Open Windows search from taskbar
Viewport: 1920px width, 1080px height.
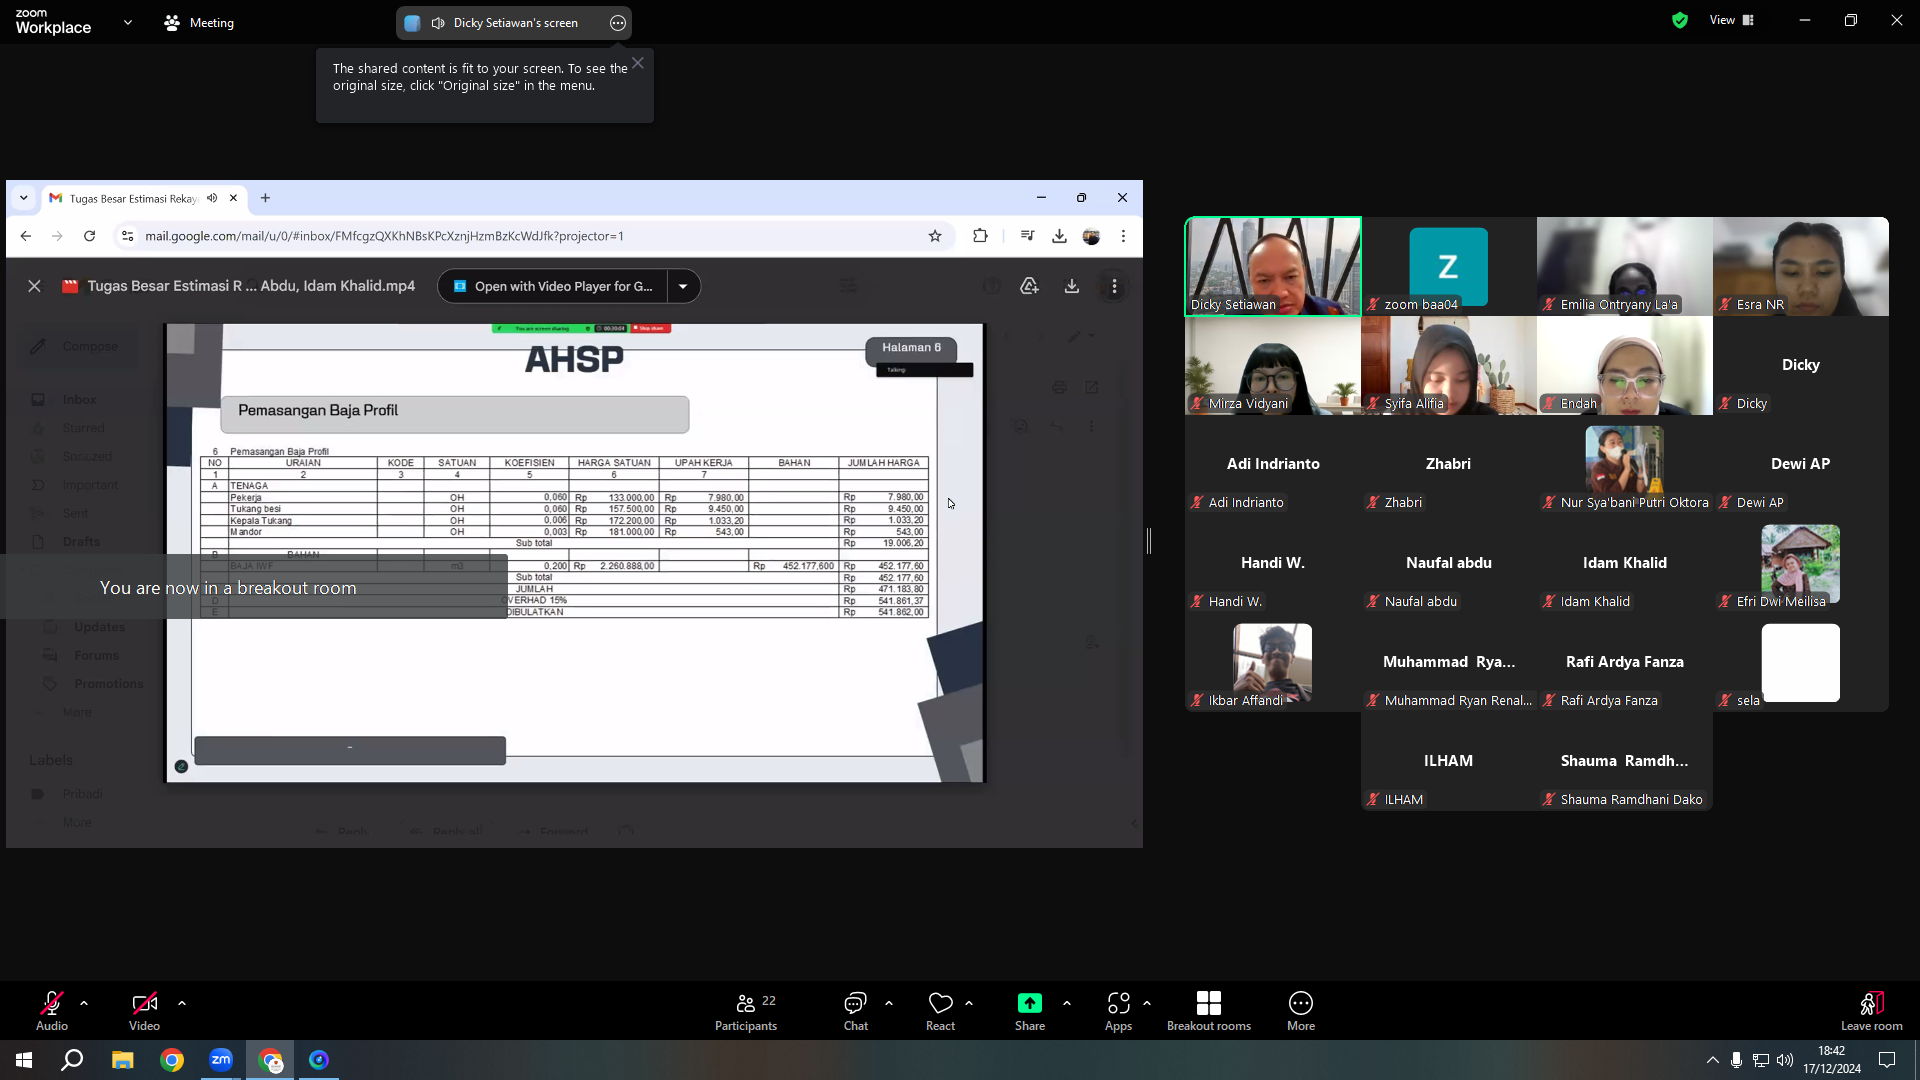pos(72,1060)
